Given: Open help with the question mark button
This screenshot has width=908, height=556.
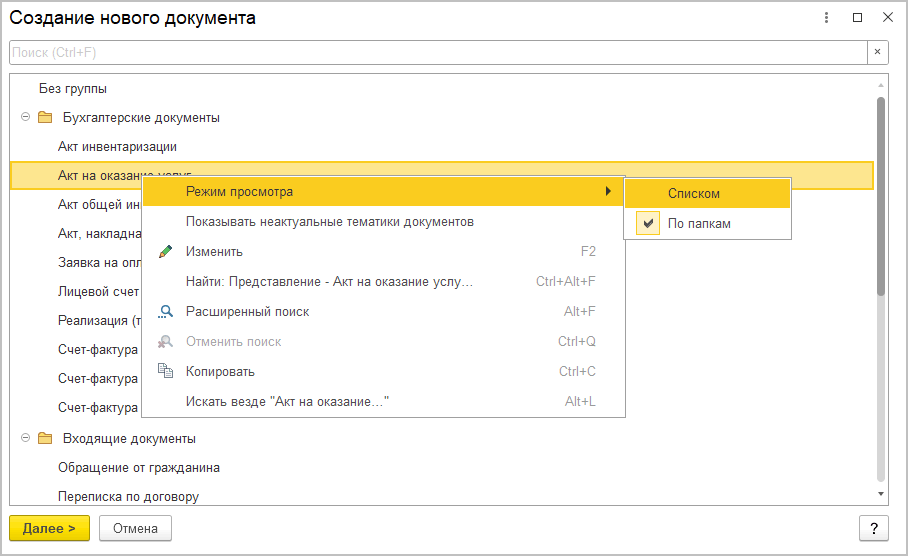Looking at the screenshot, I should click(x=874, y=528).
